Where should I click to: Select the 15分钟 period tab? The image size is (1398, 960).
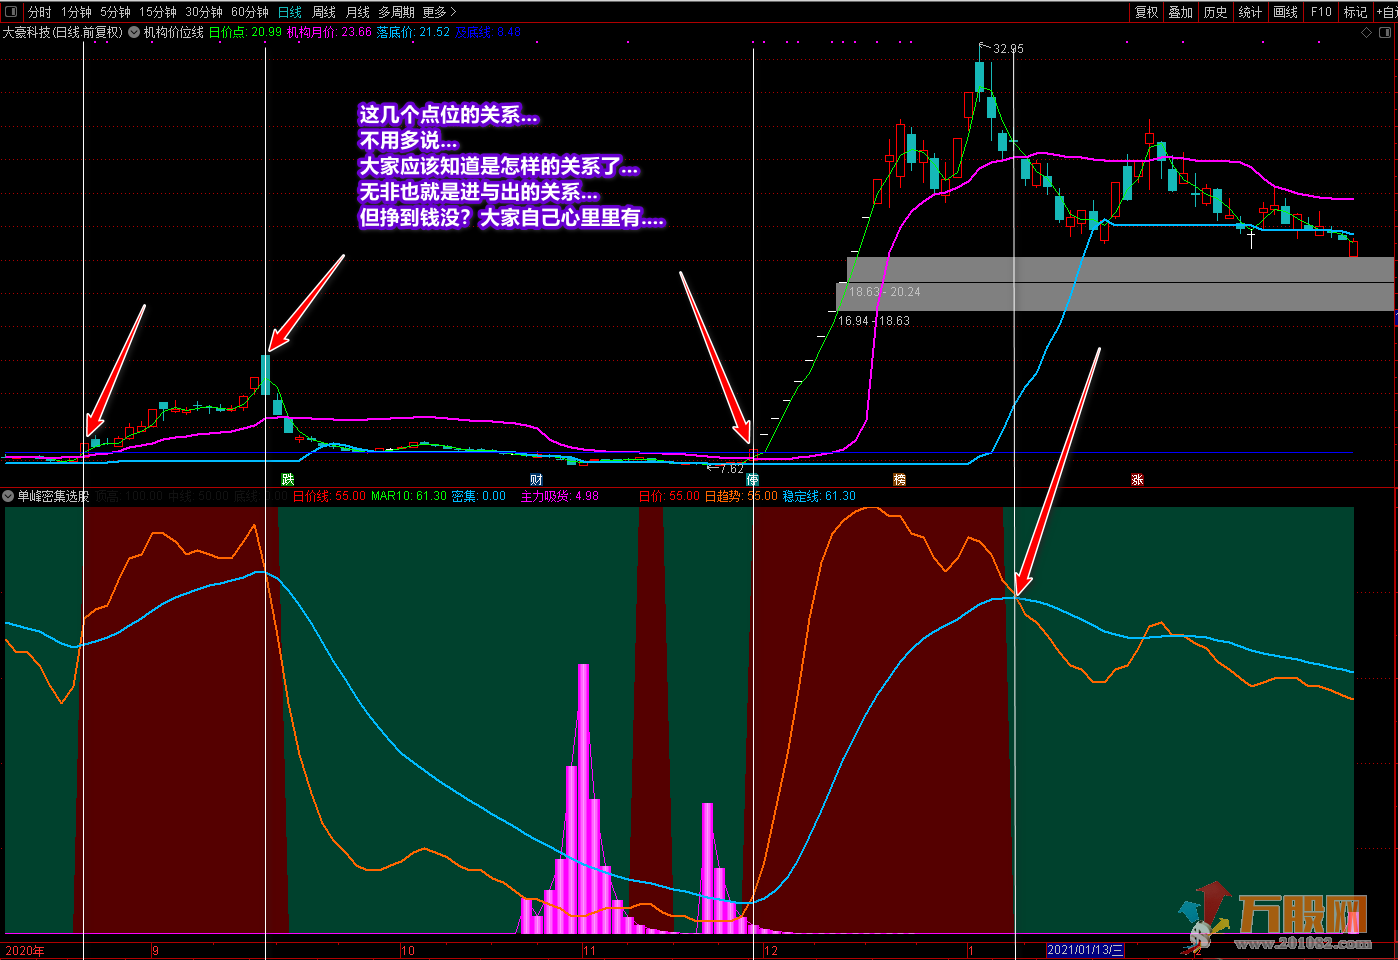coord(158,12)
